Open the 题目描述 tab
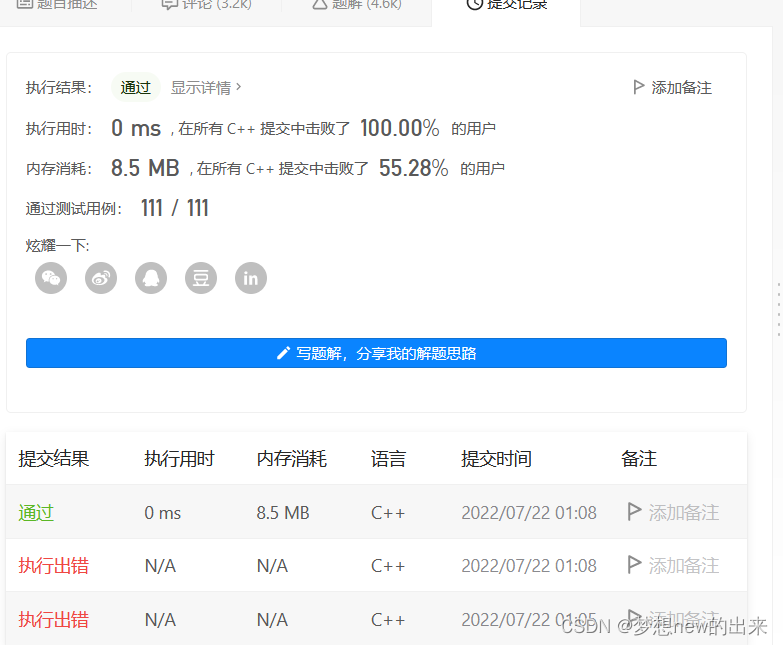The width and height of the screenshot is (783, 645). pyautogui.click(x=57, y=5)
